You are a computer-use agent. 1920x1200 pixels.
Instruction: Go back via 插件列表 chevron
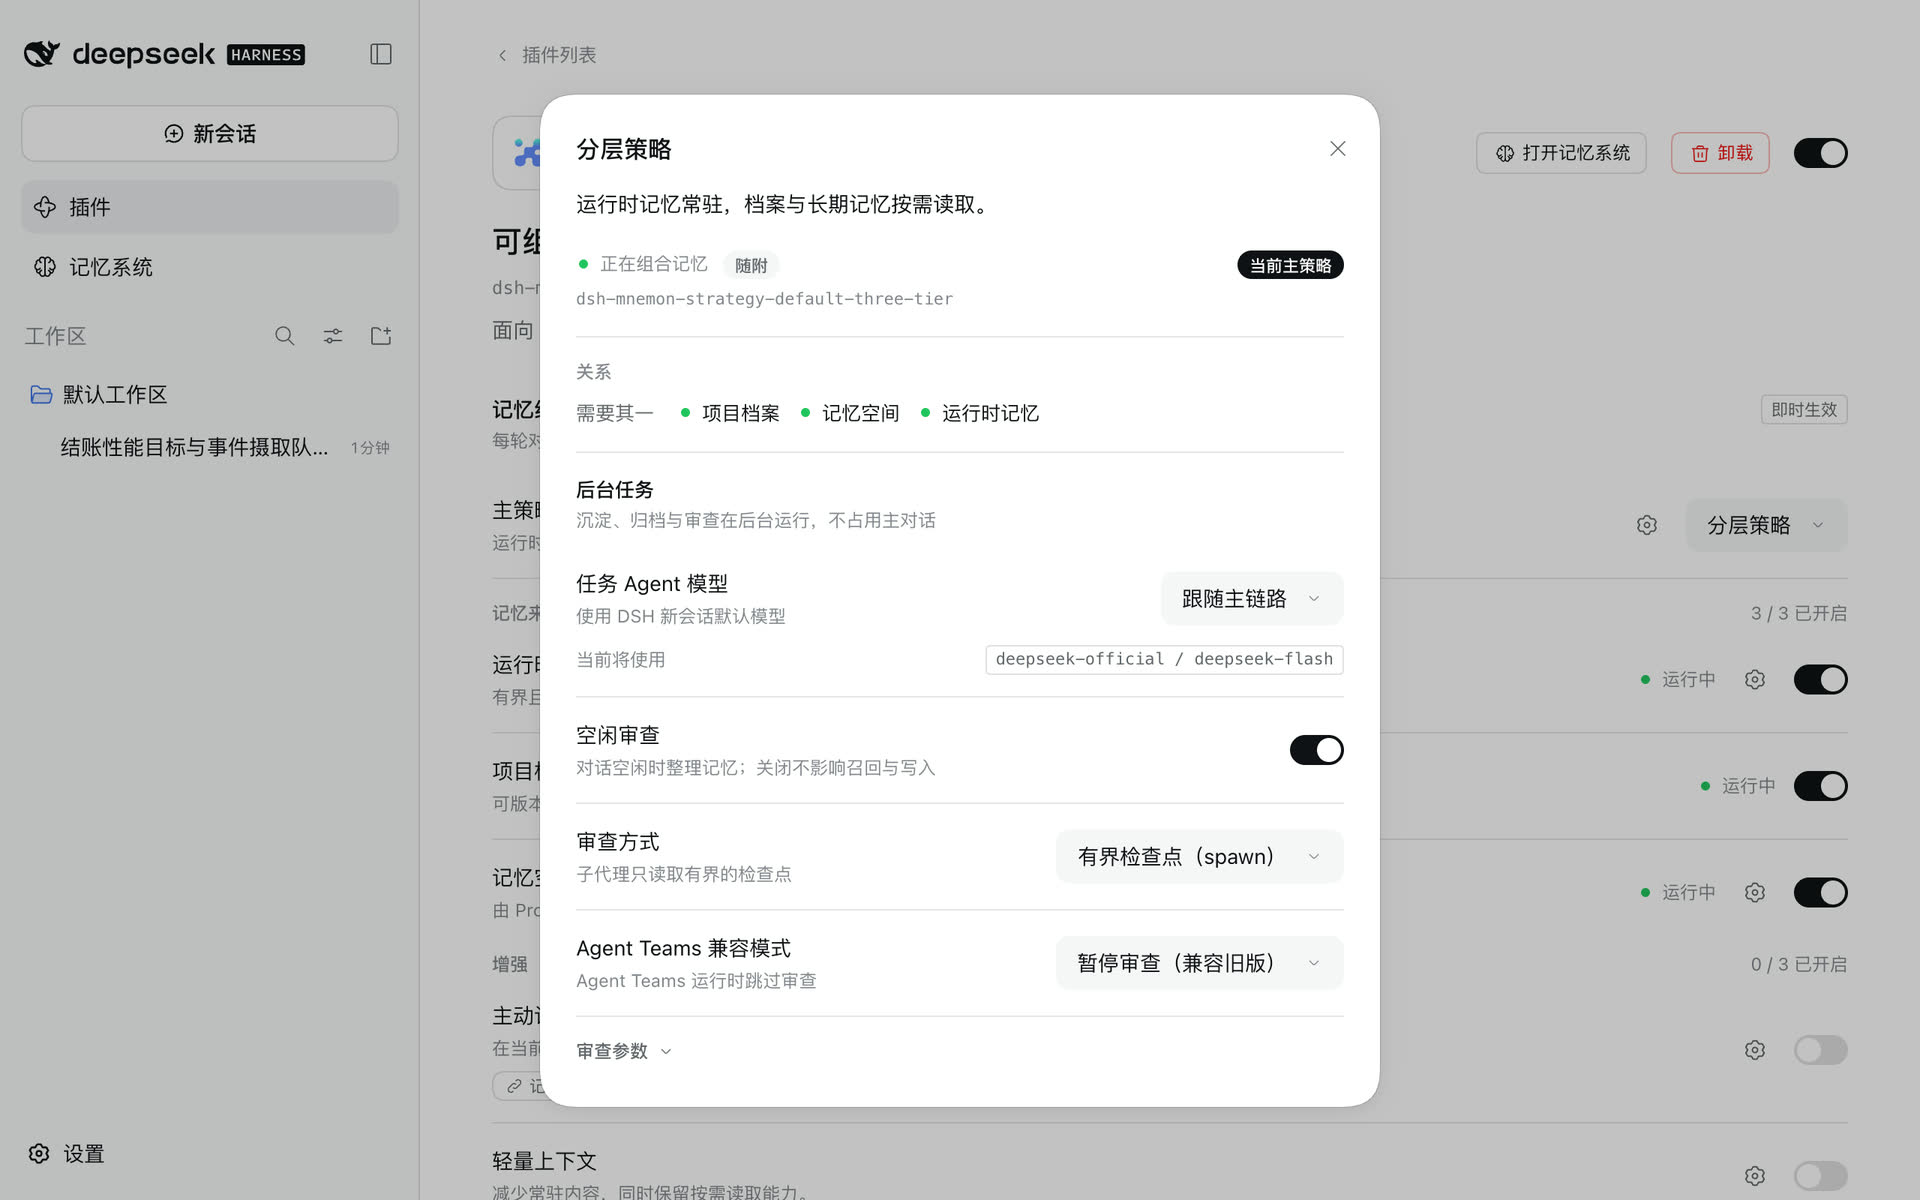(502, 55)
